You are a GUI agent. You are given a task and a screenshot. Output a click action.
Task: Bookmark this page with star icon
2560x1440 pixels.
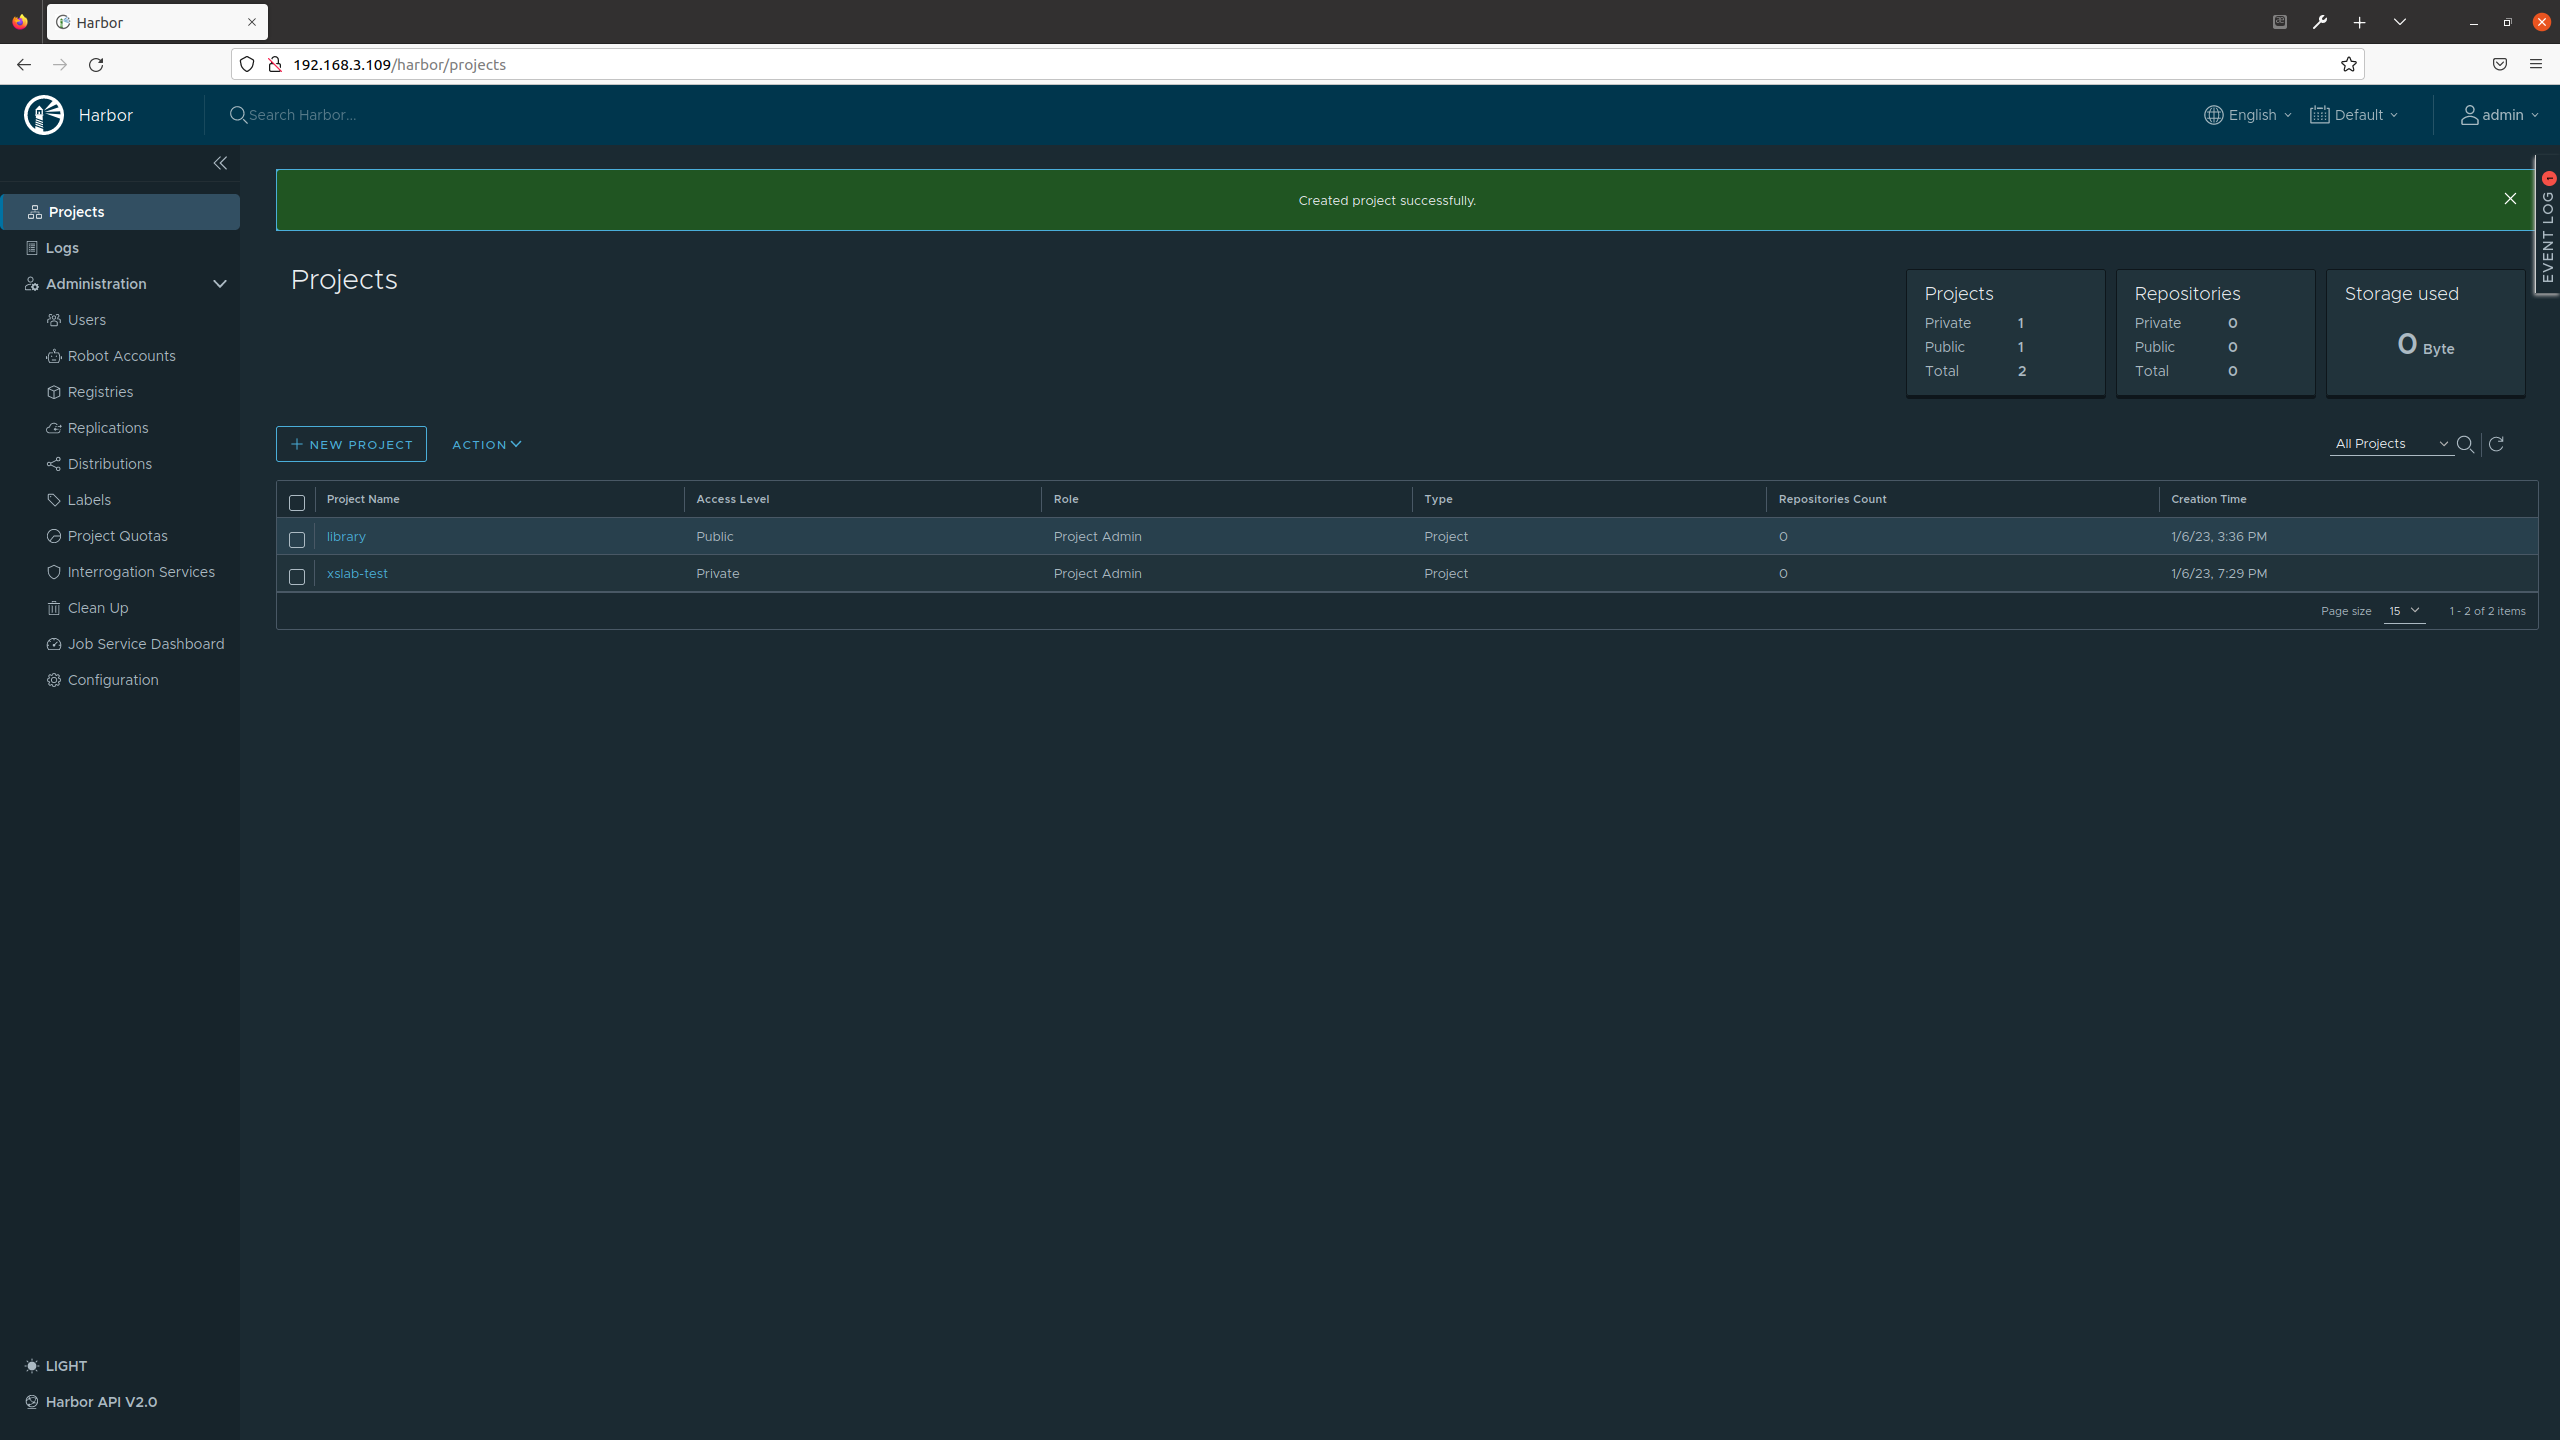(2349, 64)
